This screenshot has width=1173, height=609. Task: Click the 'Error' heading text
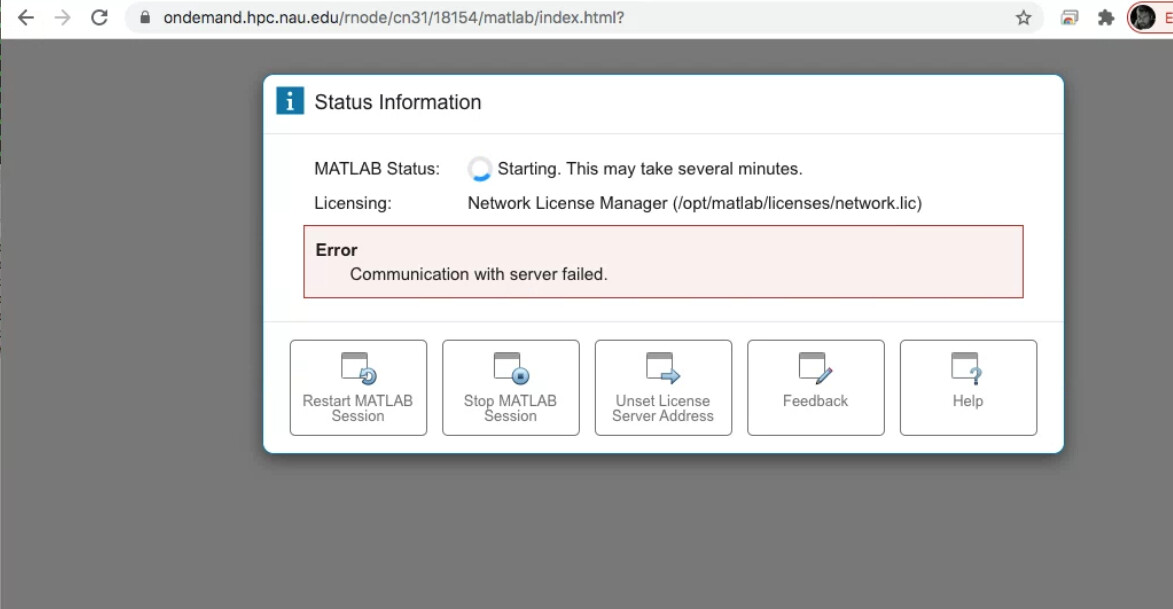click(337, 250)
